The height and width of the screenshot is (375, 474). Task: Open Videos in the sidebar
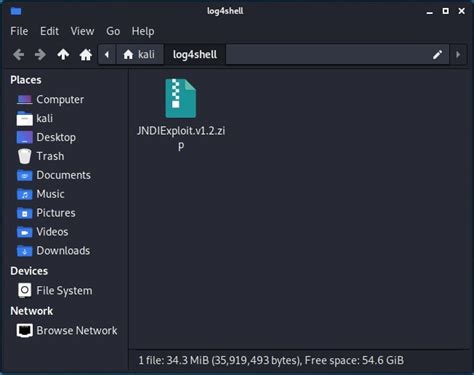(x=42, y=232)
